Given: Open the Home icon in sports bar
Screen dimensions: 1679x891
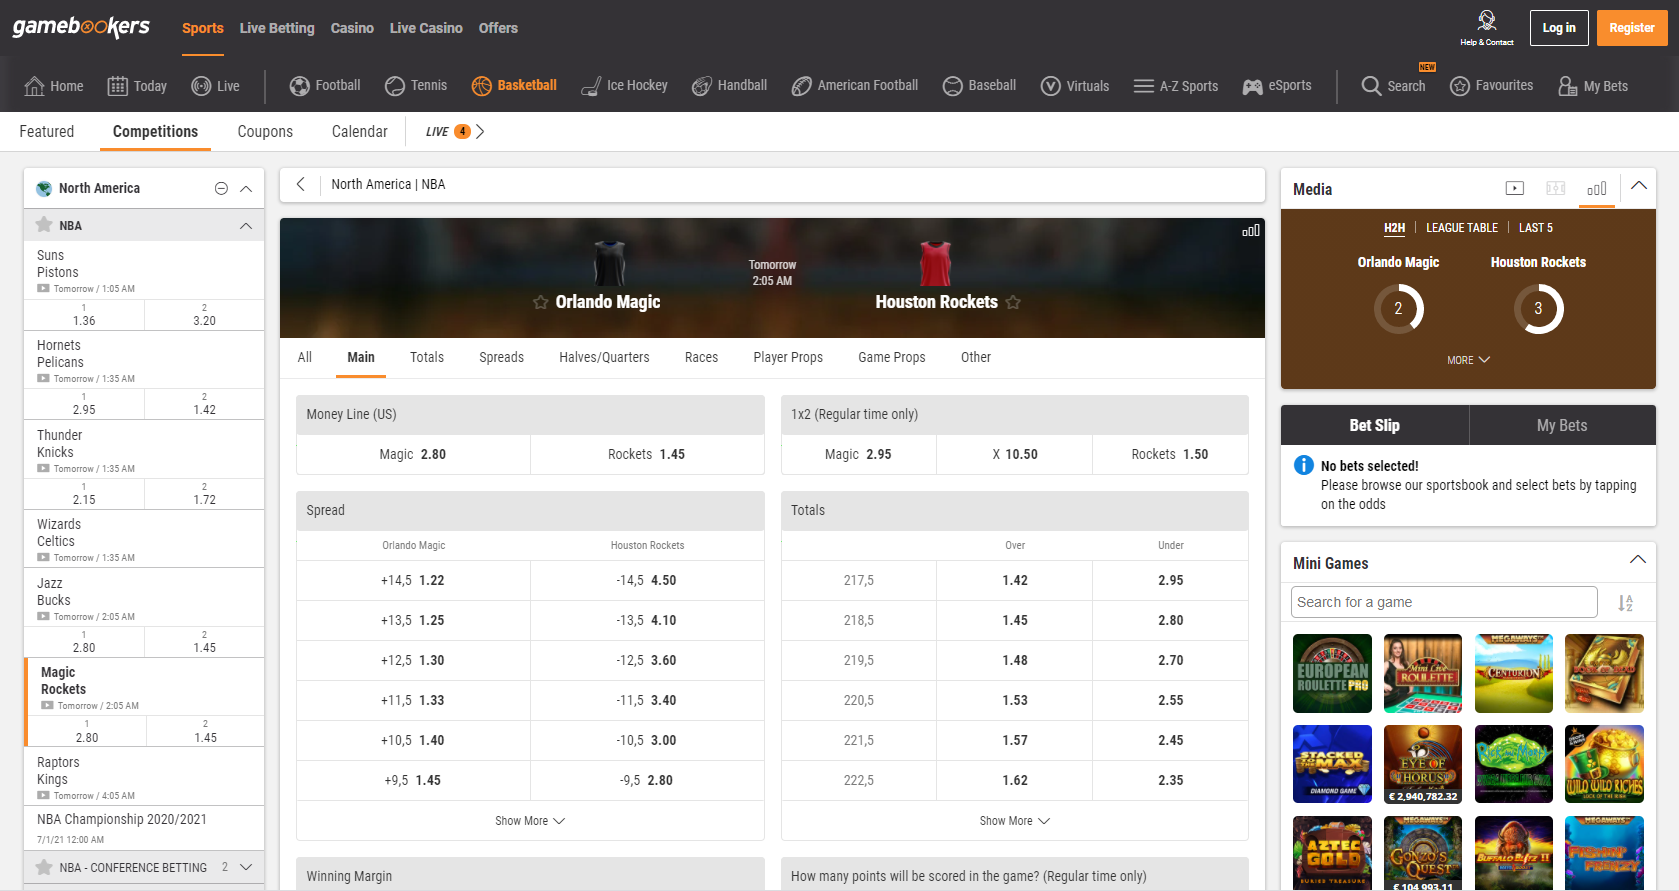Looking at the screenshot, I should 35,86.
